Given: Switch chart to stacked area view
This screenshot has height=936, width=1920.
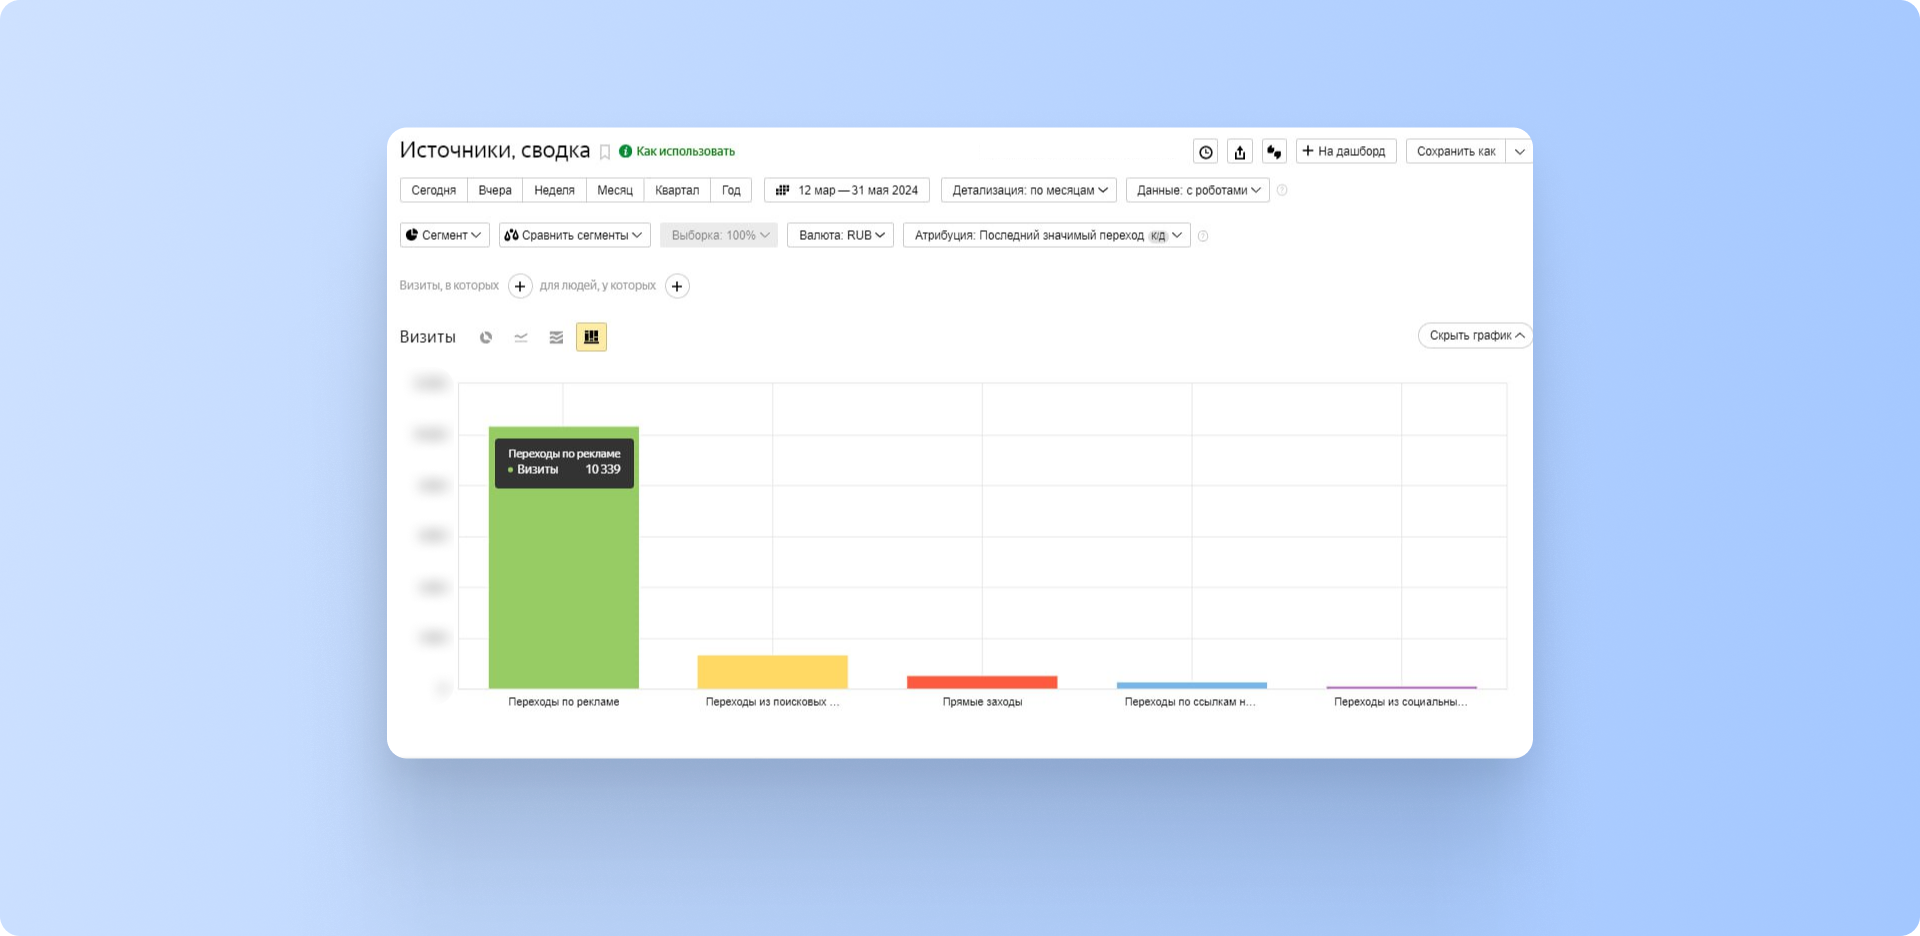Looking at the screenshot, I should coord(556,338).
